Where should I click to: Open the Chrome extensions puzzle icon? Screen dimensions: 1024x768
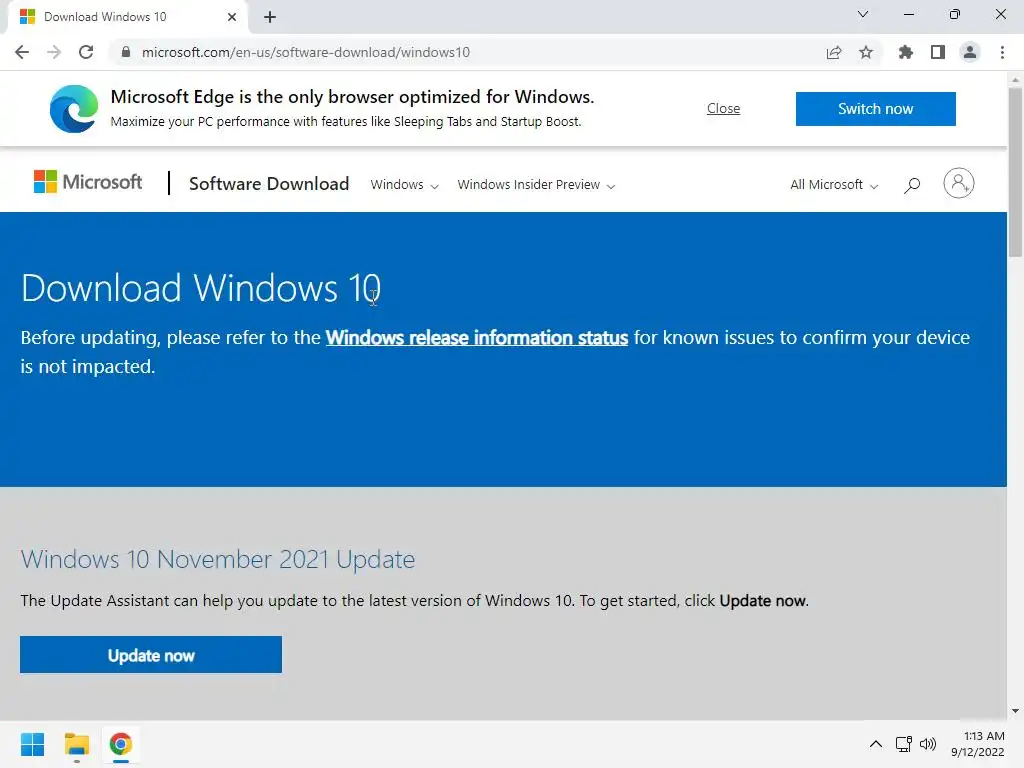(x=906, y=52)
